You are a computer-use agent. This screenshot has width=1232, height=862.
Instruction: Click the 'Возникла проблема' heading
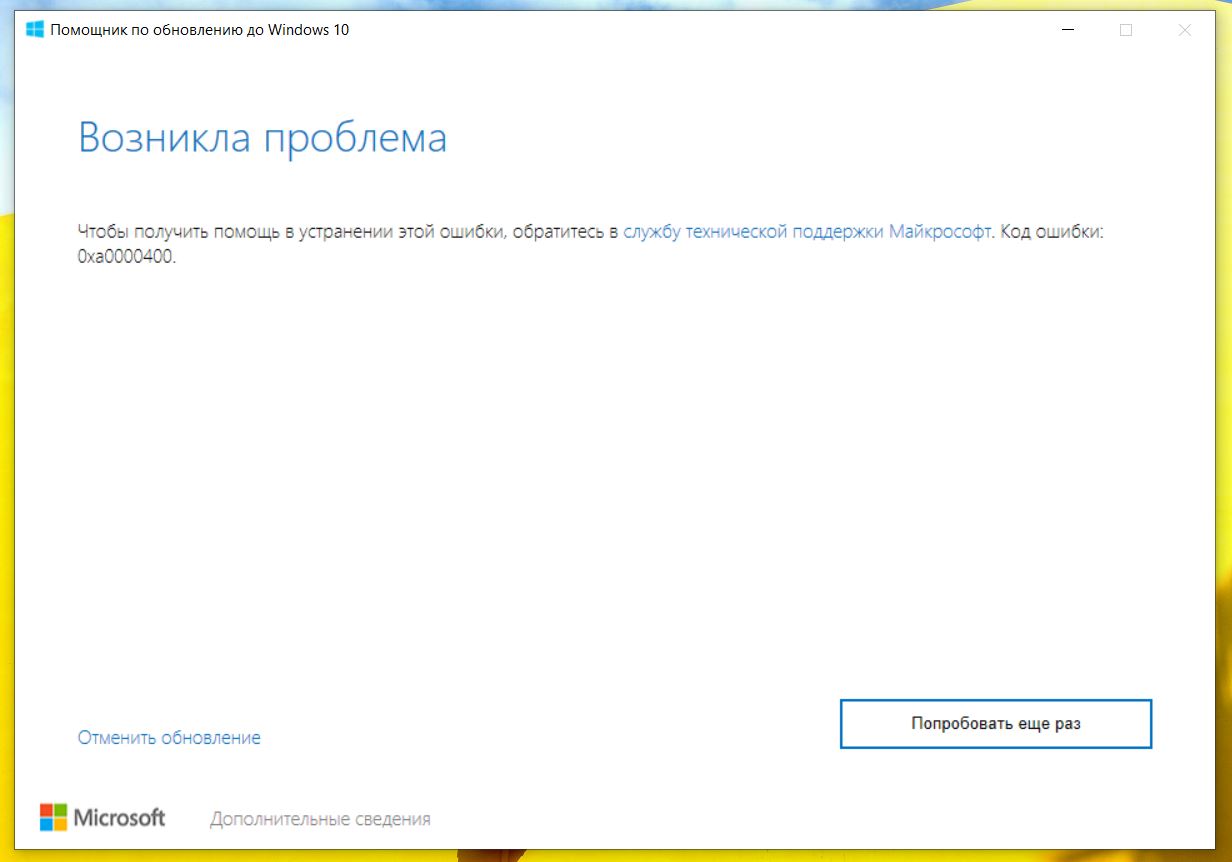click(x=262, y=137)
